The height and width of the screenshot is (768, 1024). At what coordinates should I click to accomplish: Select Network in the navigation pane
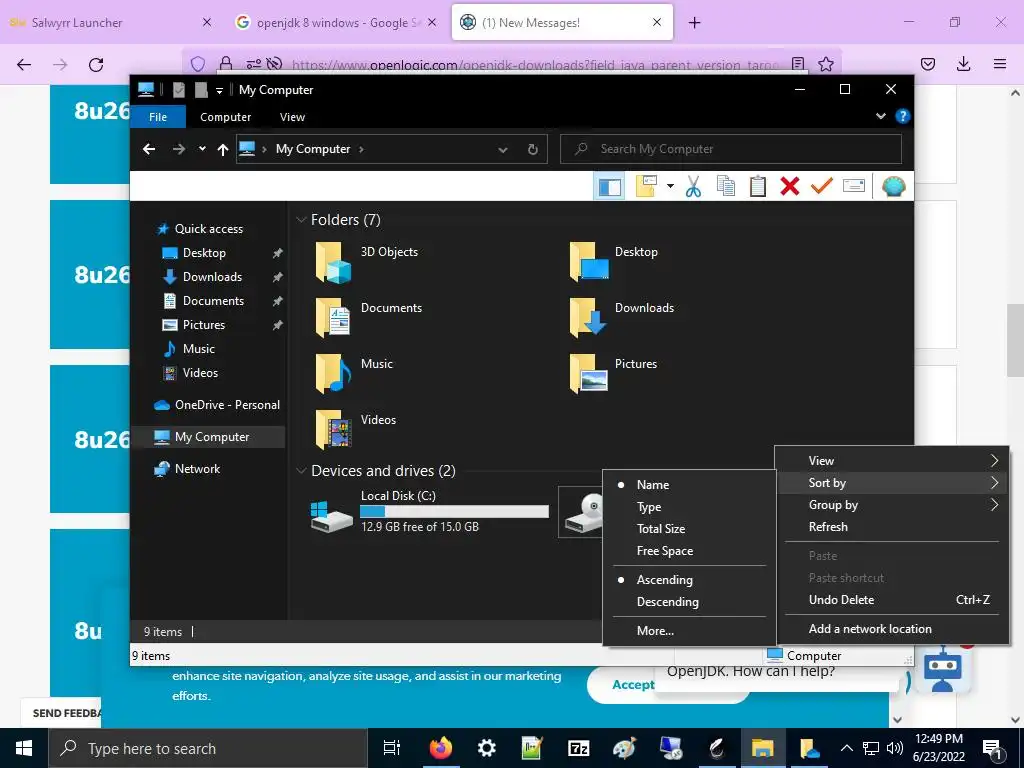tap(197, 469)
